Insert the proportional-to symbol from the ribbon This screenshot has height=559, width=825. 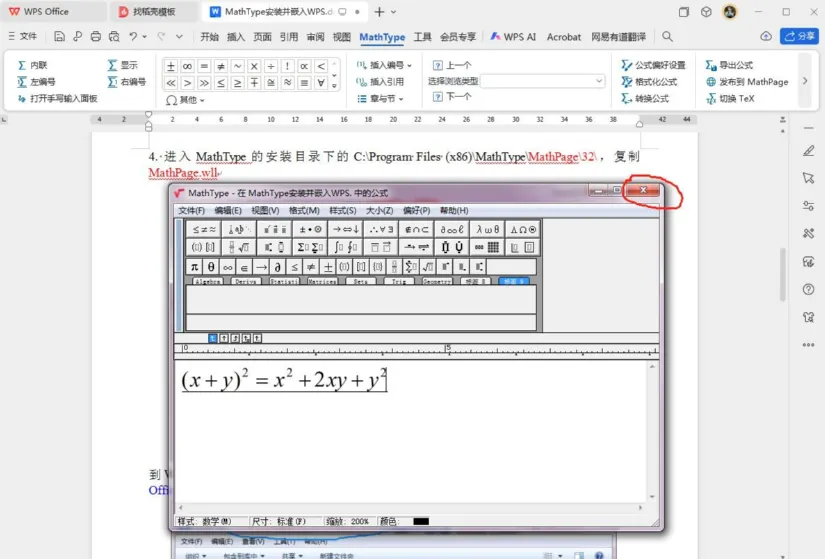(x=304, y=66)
